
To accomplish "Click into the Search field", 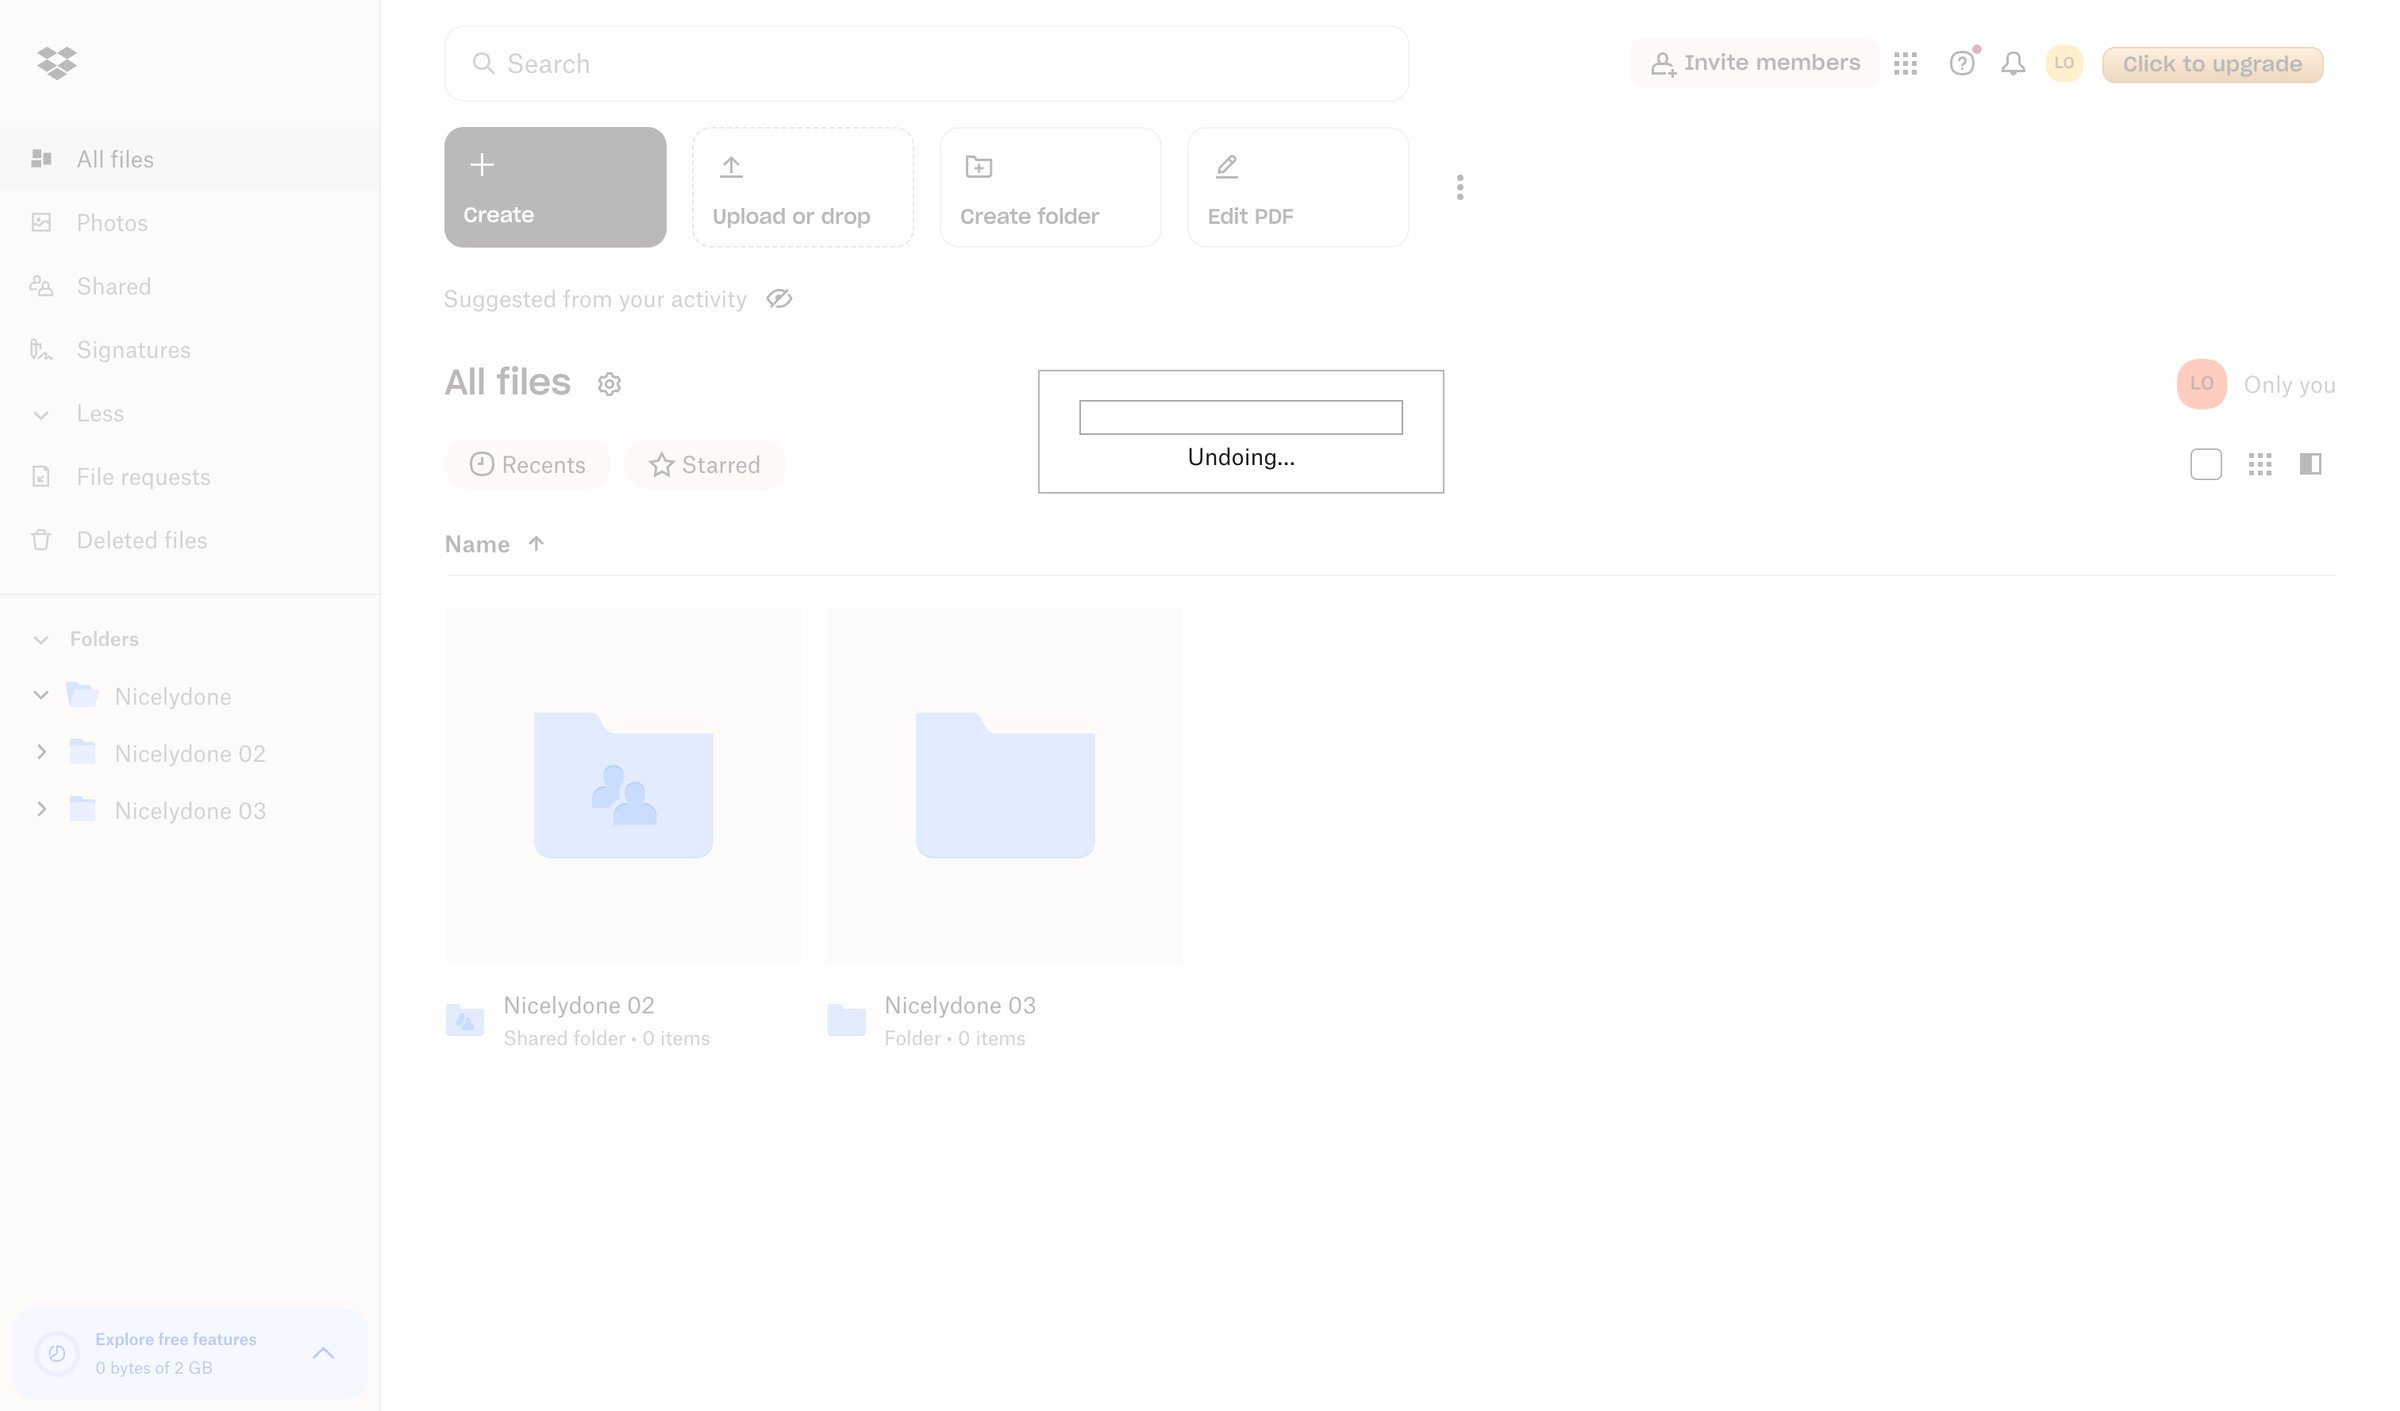I will tap(927, 63).
